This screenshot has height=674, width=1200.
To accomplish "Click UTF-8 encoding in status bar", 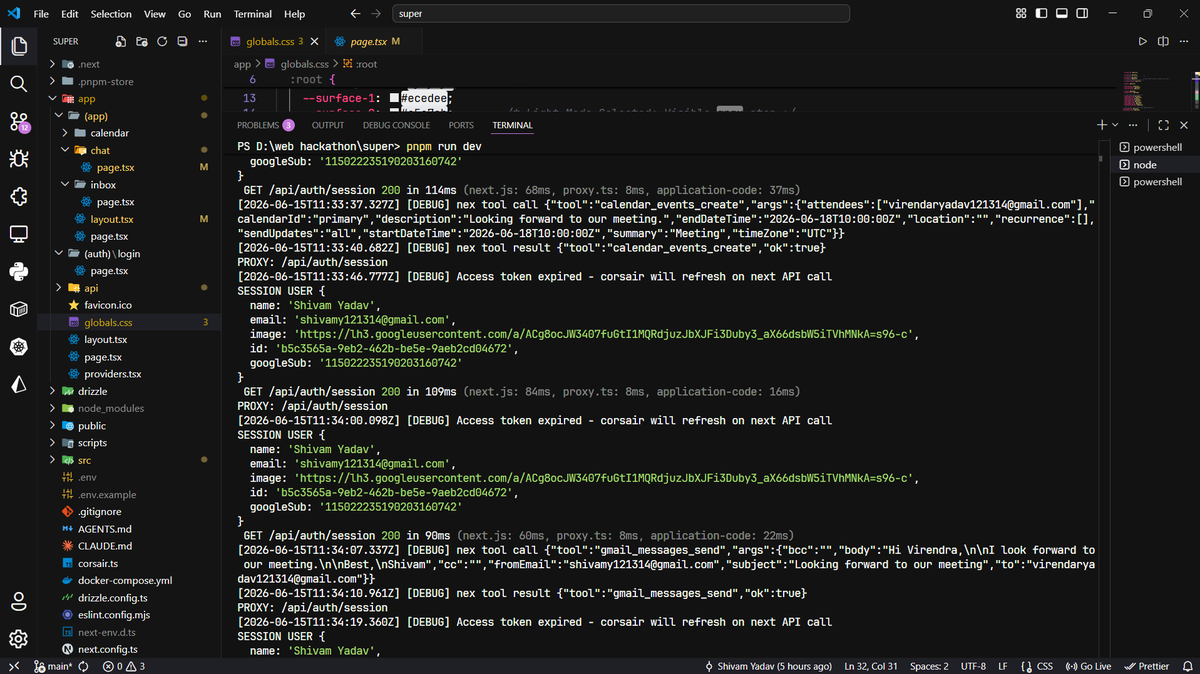I will coord(973,666).
